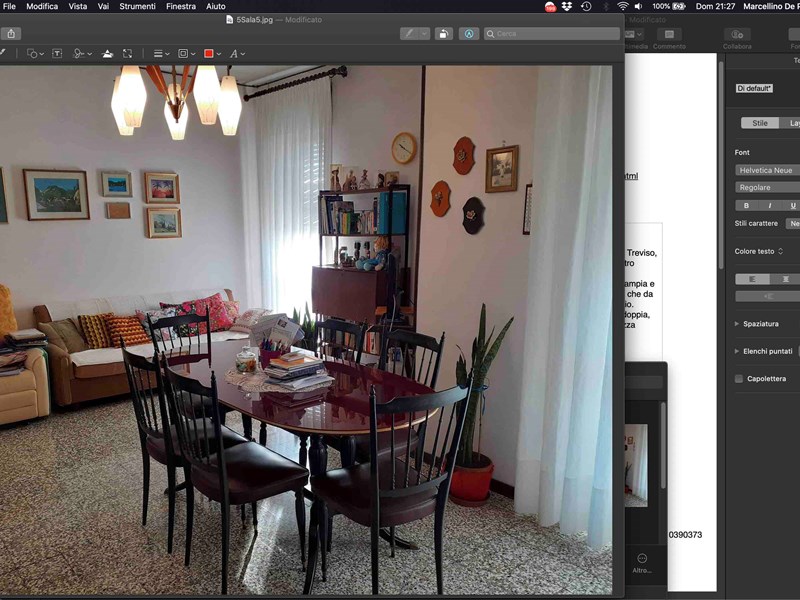Image resolution: width=800 pixels, height=600 pixels.
Task: Open the text style font menu
Action: tap(237, 53)
